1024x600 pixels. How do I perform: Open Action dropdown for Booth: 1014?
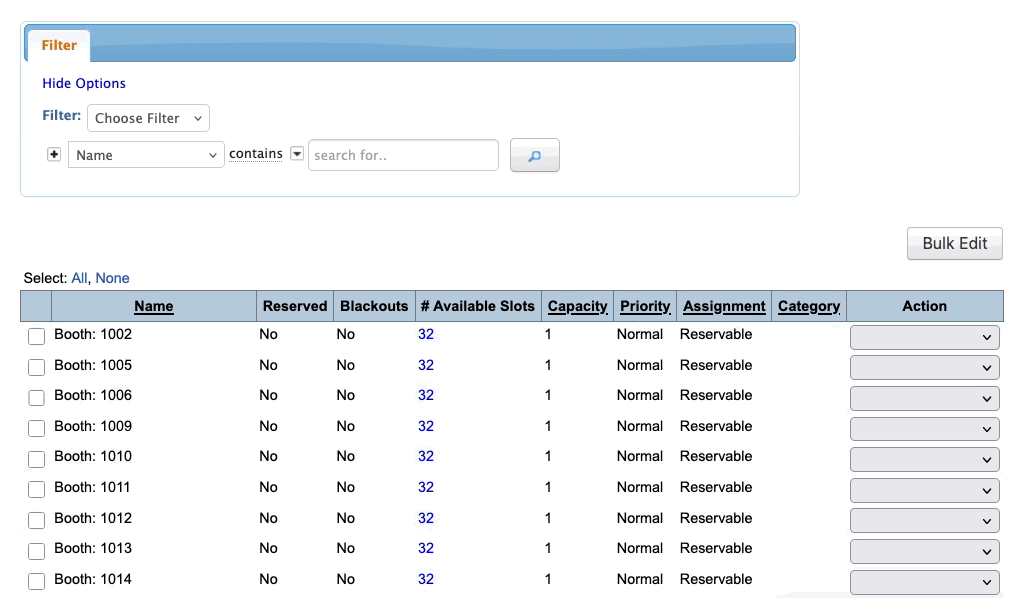(924, 582)
